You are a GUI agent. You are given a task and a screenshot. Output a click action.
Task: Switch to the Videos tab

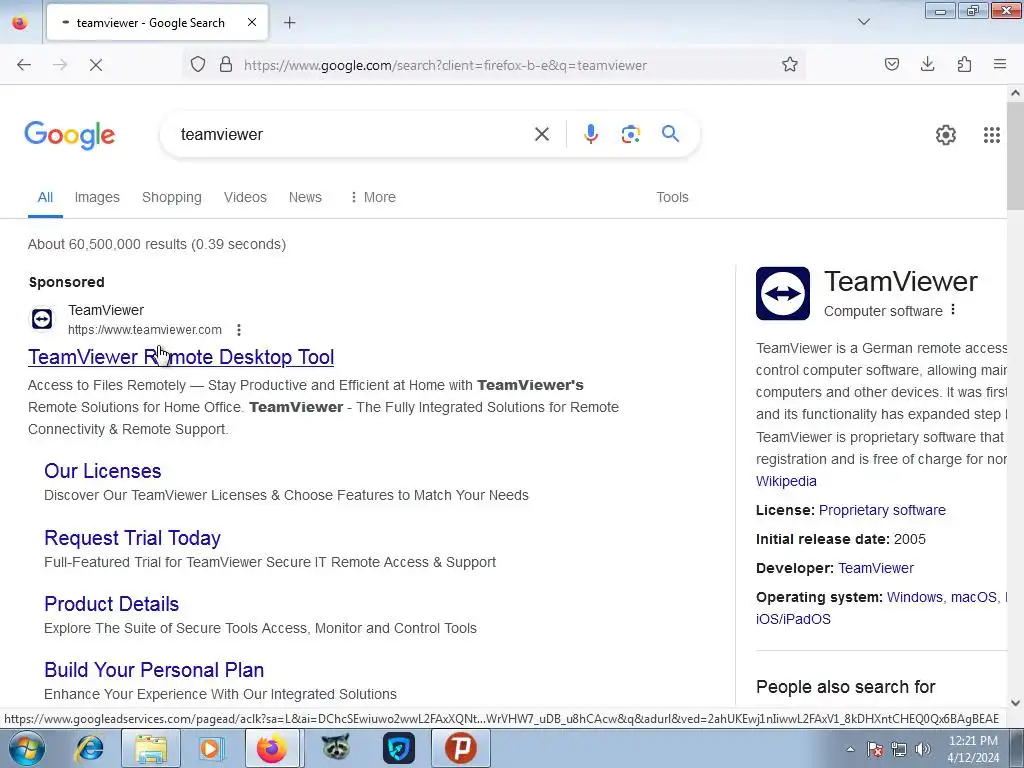245,197
